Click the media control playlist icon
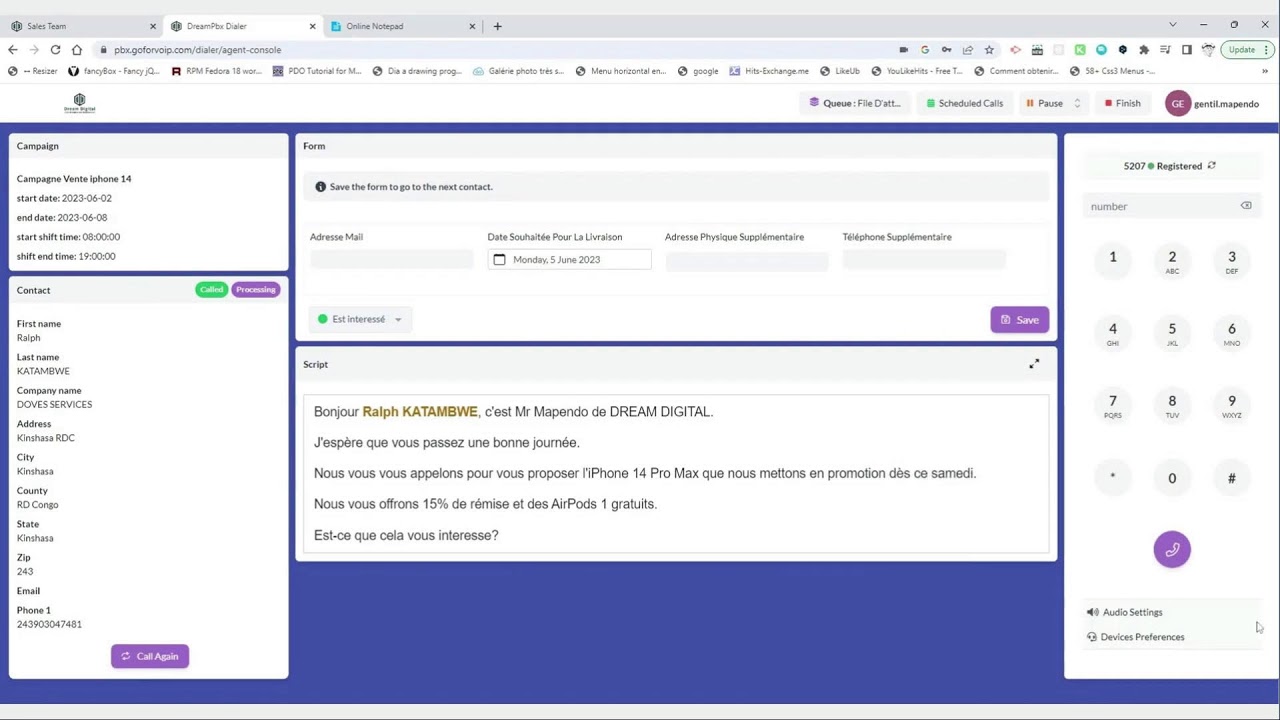 pos(1165,49)
